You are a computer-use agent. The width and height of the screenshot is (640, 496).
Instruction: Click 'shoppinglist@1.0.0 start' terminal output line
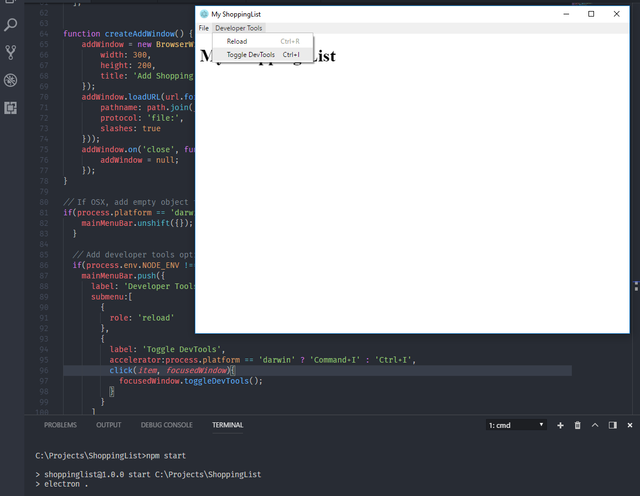tap(148, 474)
